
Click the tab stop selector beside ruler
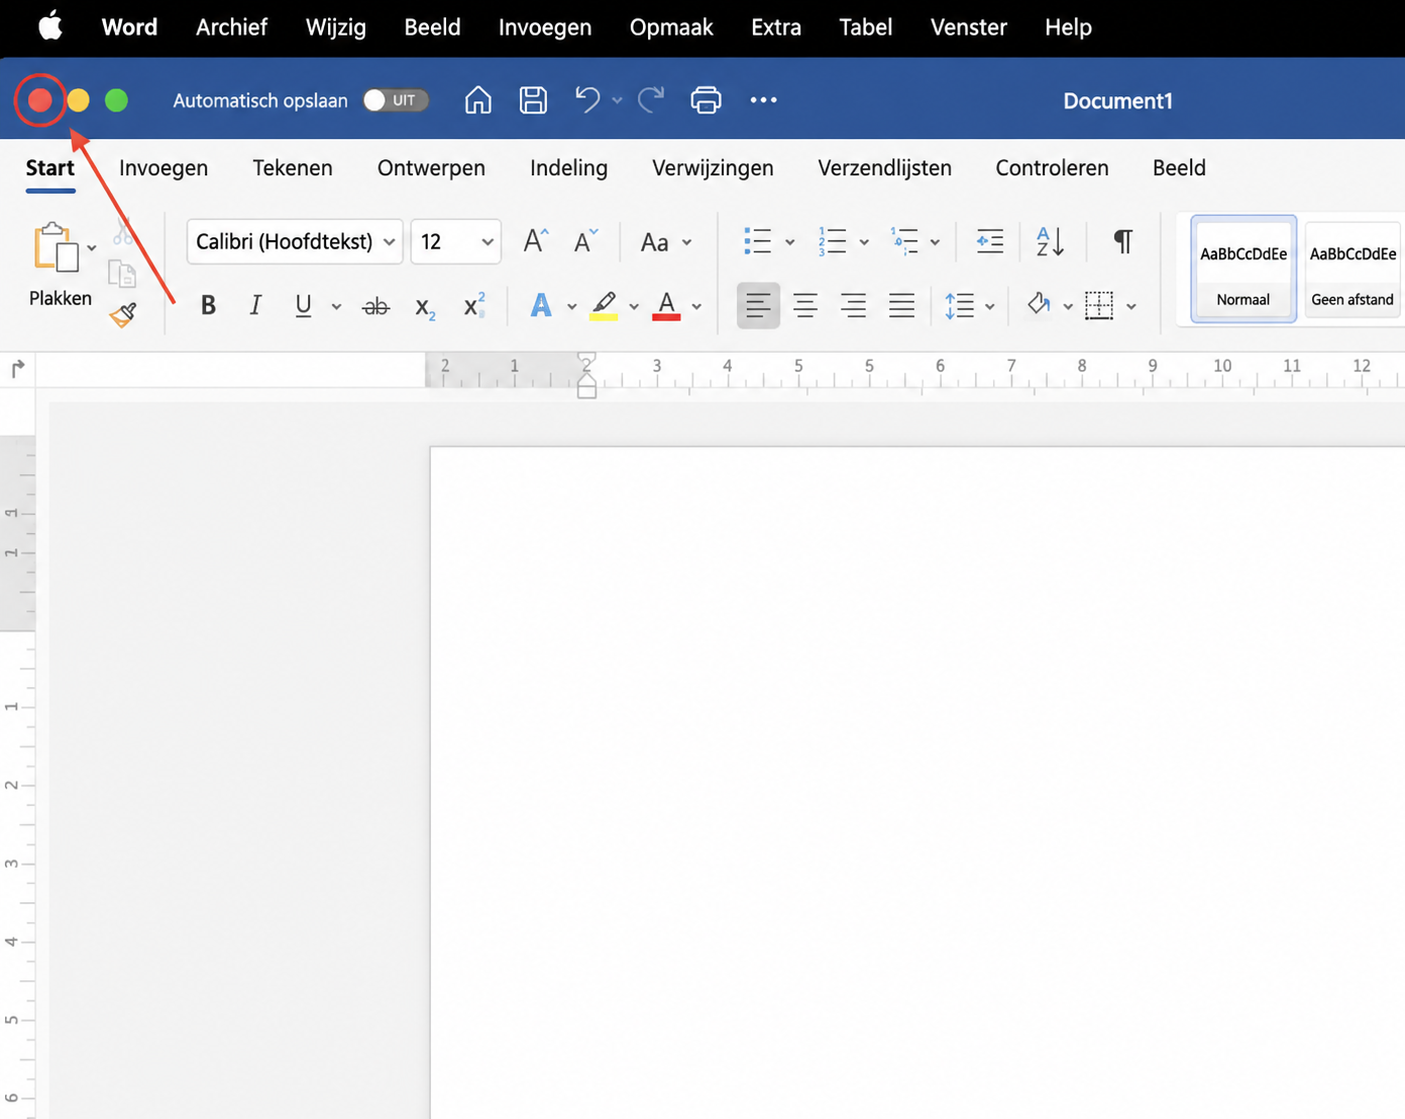(18, 369)
